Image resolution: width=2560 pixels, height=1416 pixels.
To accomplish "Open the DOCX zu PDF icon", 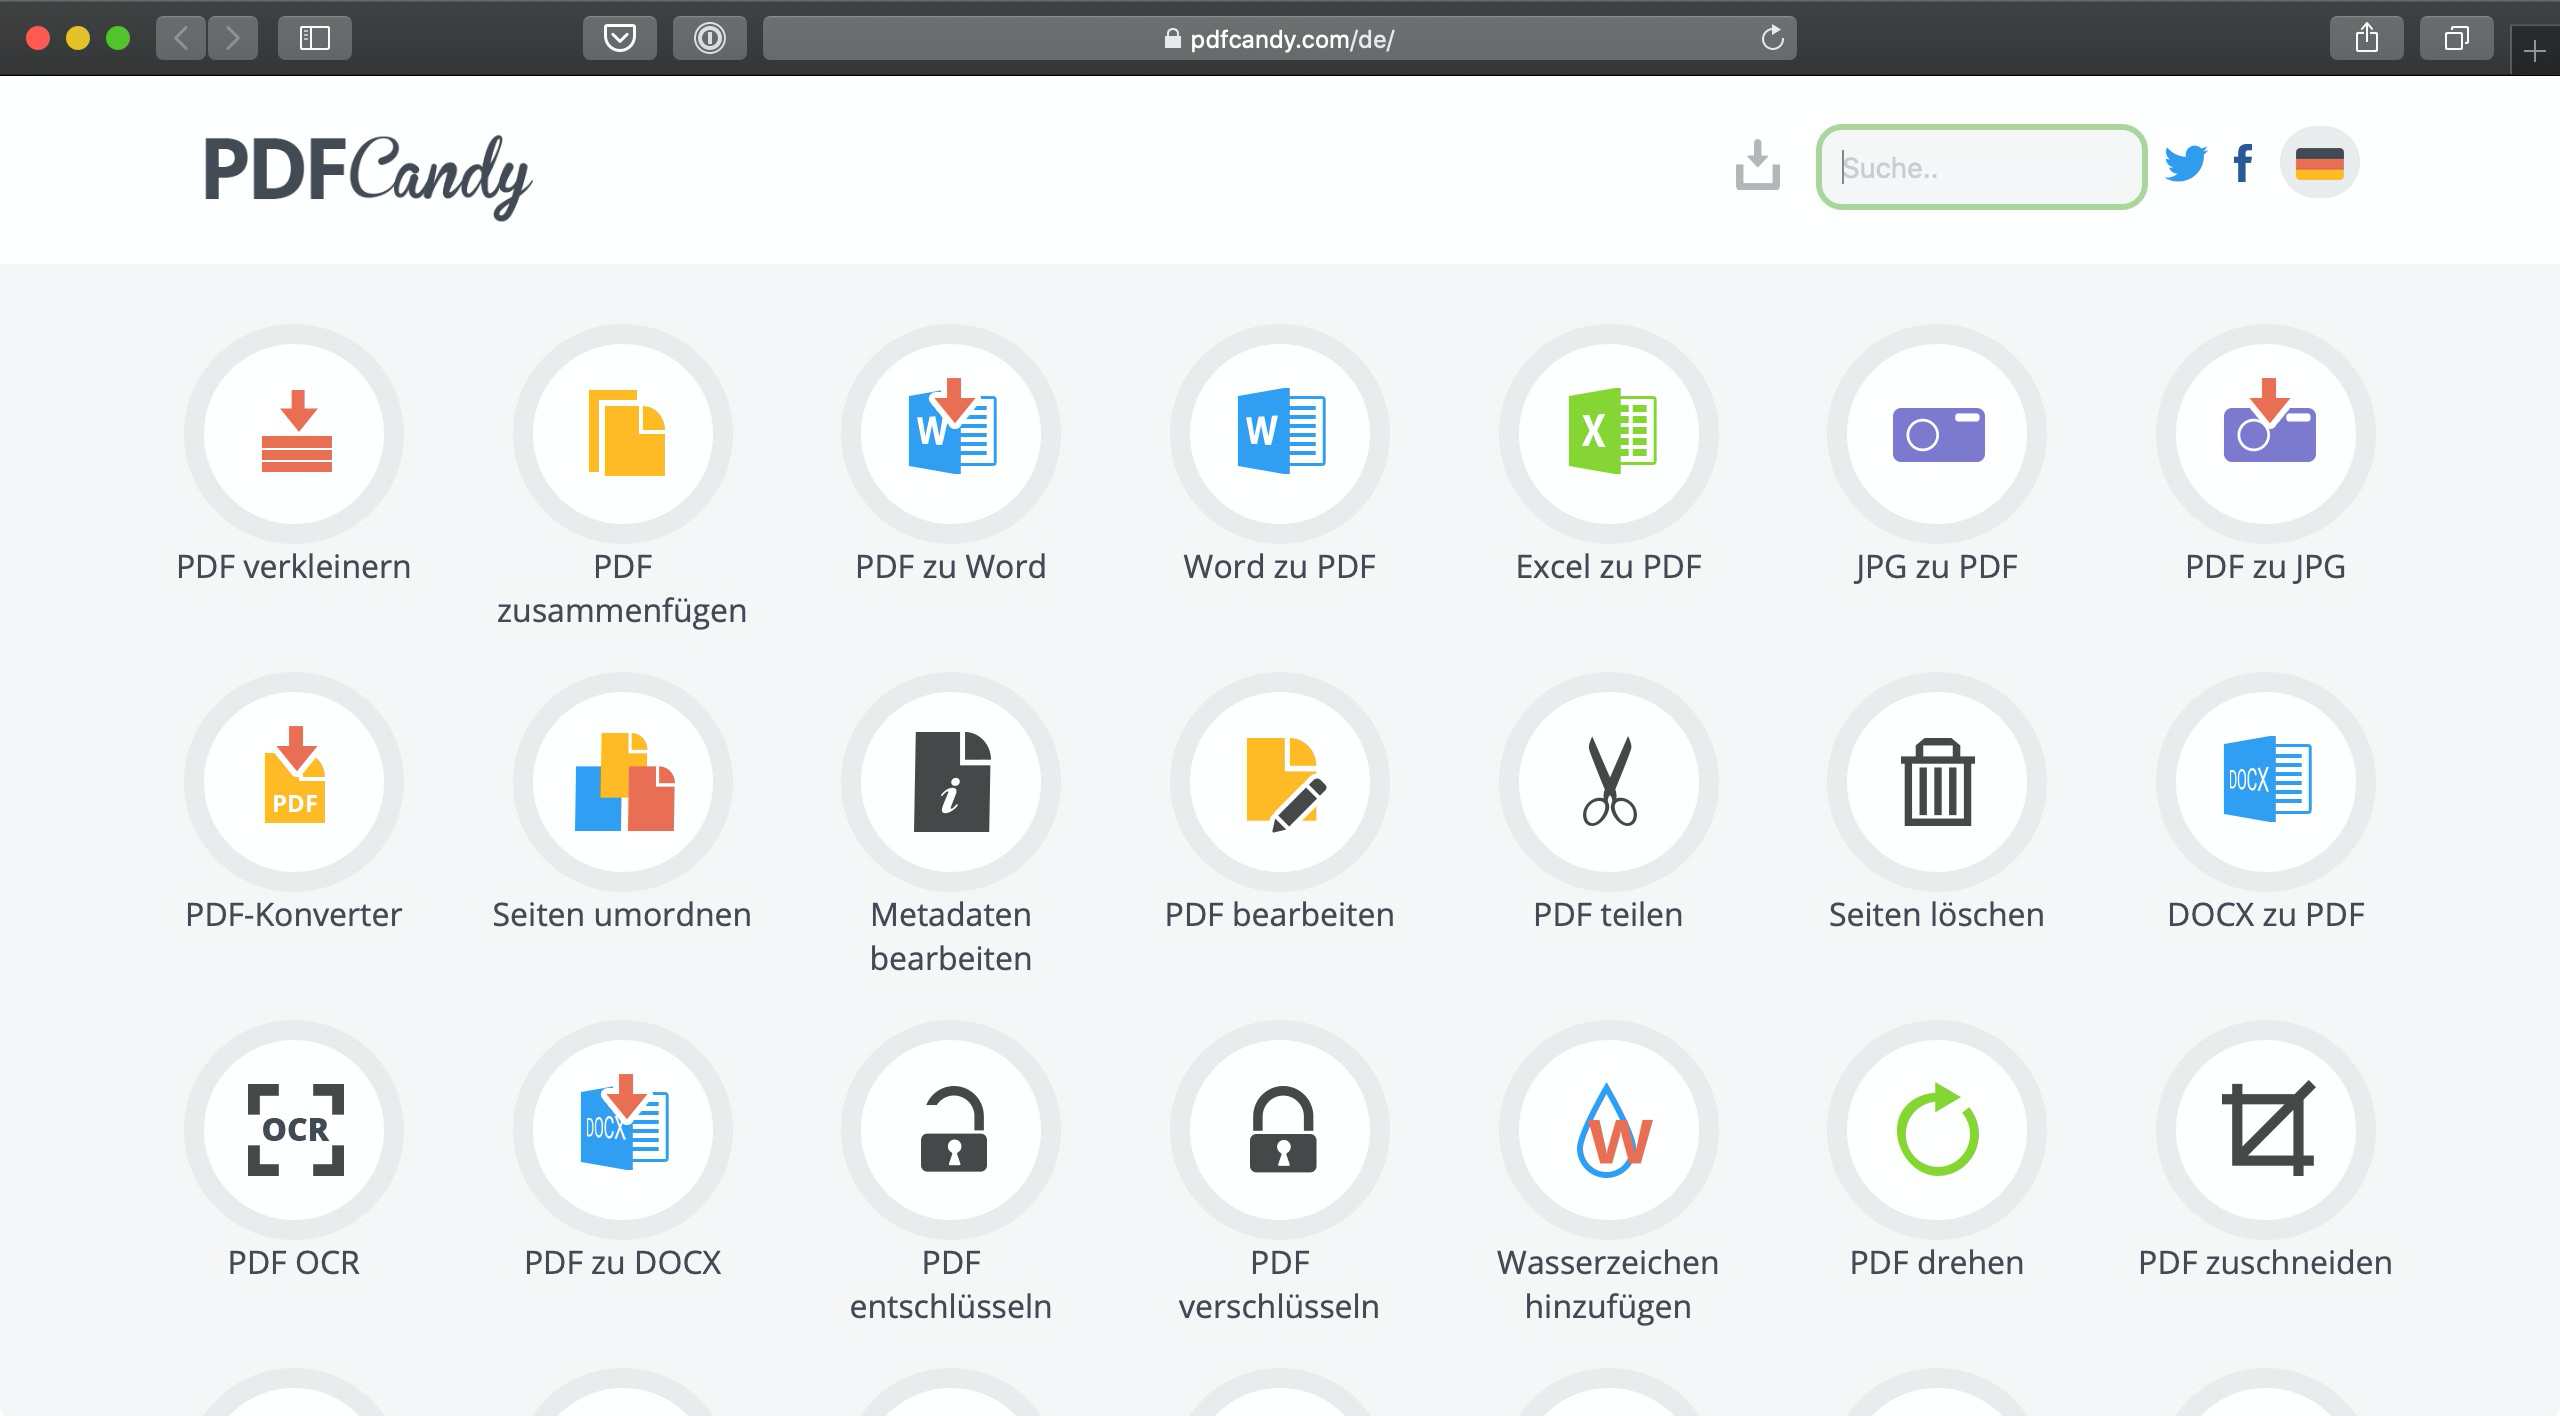I will pos(2266,782).
